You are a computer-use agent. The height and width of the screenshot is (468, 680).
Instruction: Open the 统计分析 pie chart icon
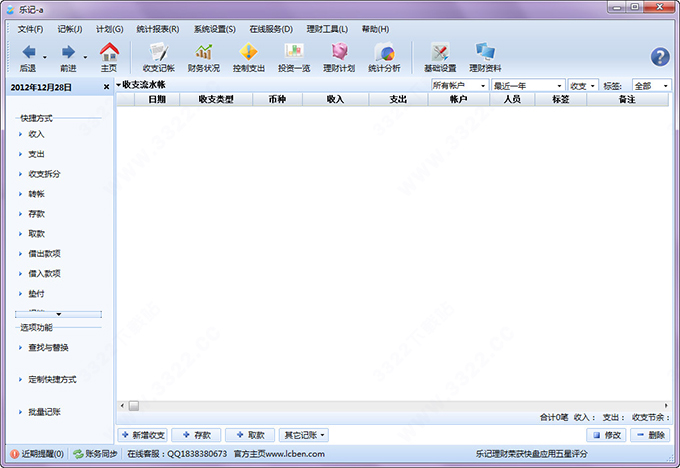point(384,52)
